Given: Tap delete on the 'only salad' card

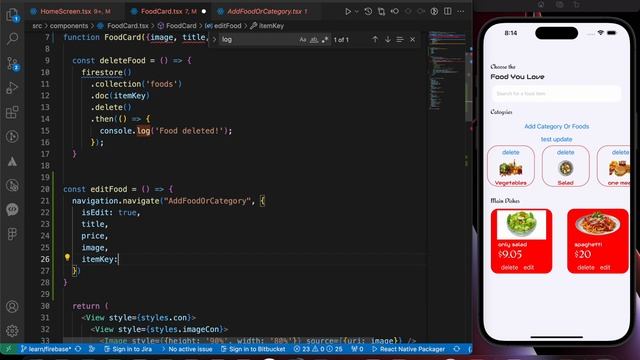Looking at the screenshot, I should pyautogui.click(x=509, y=267).
